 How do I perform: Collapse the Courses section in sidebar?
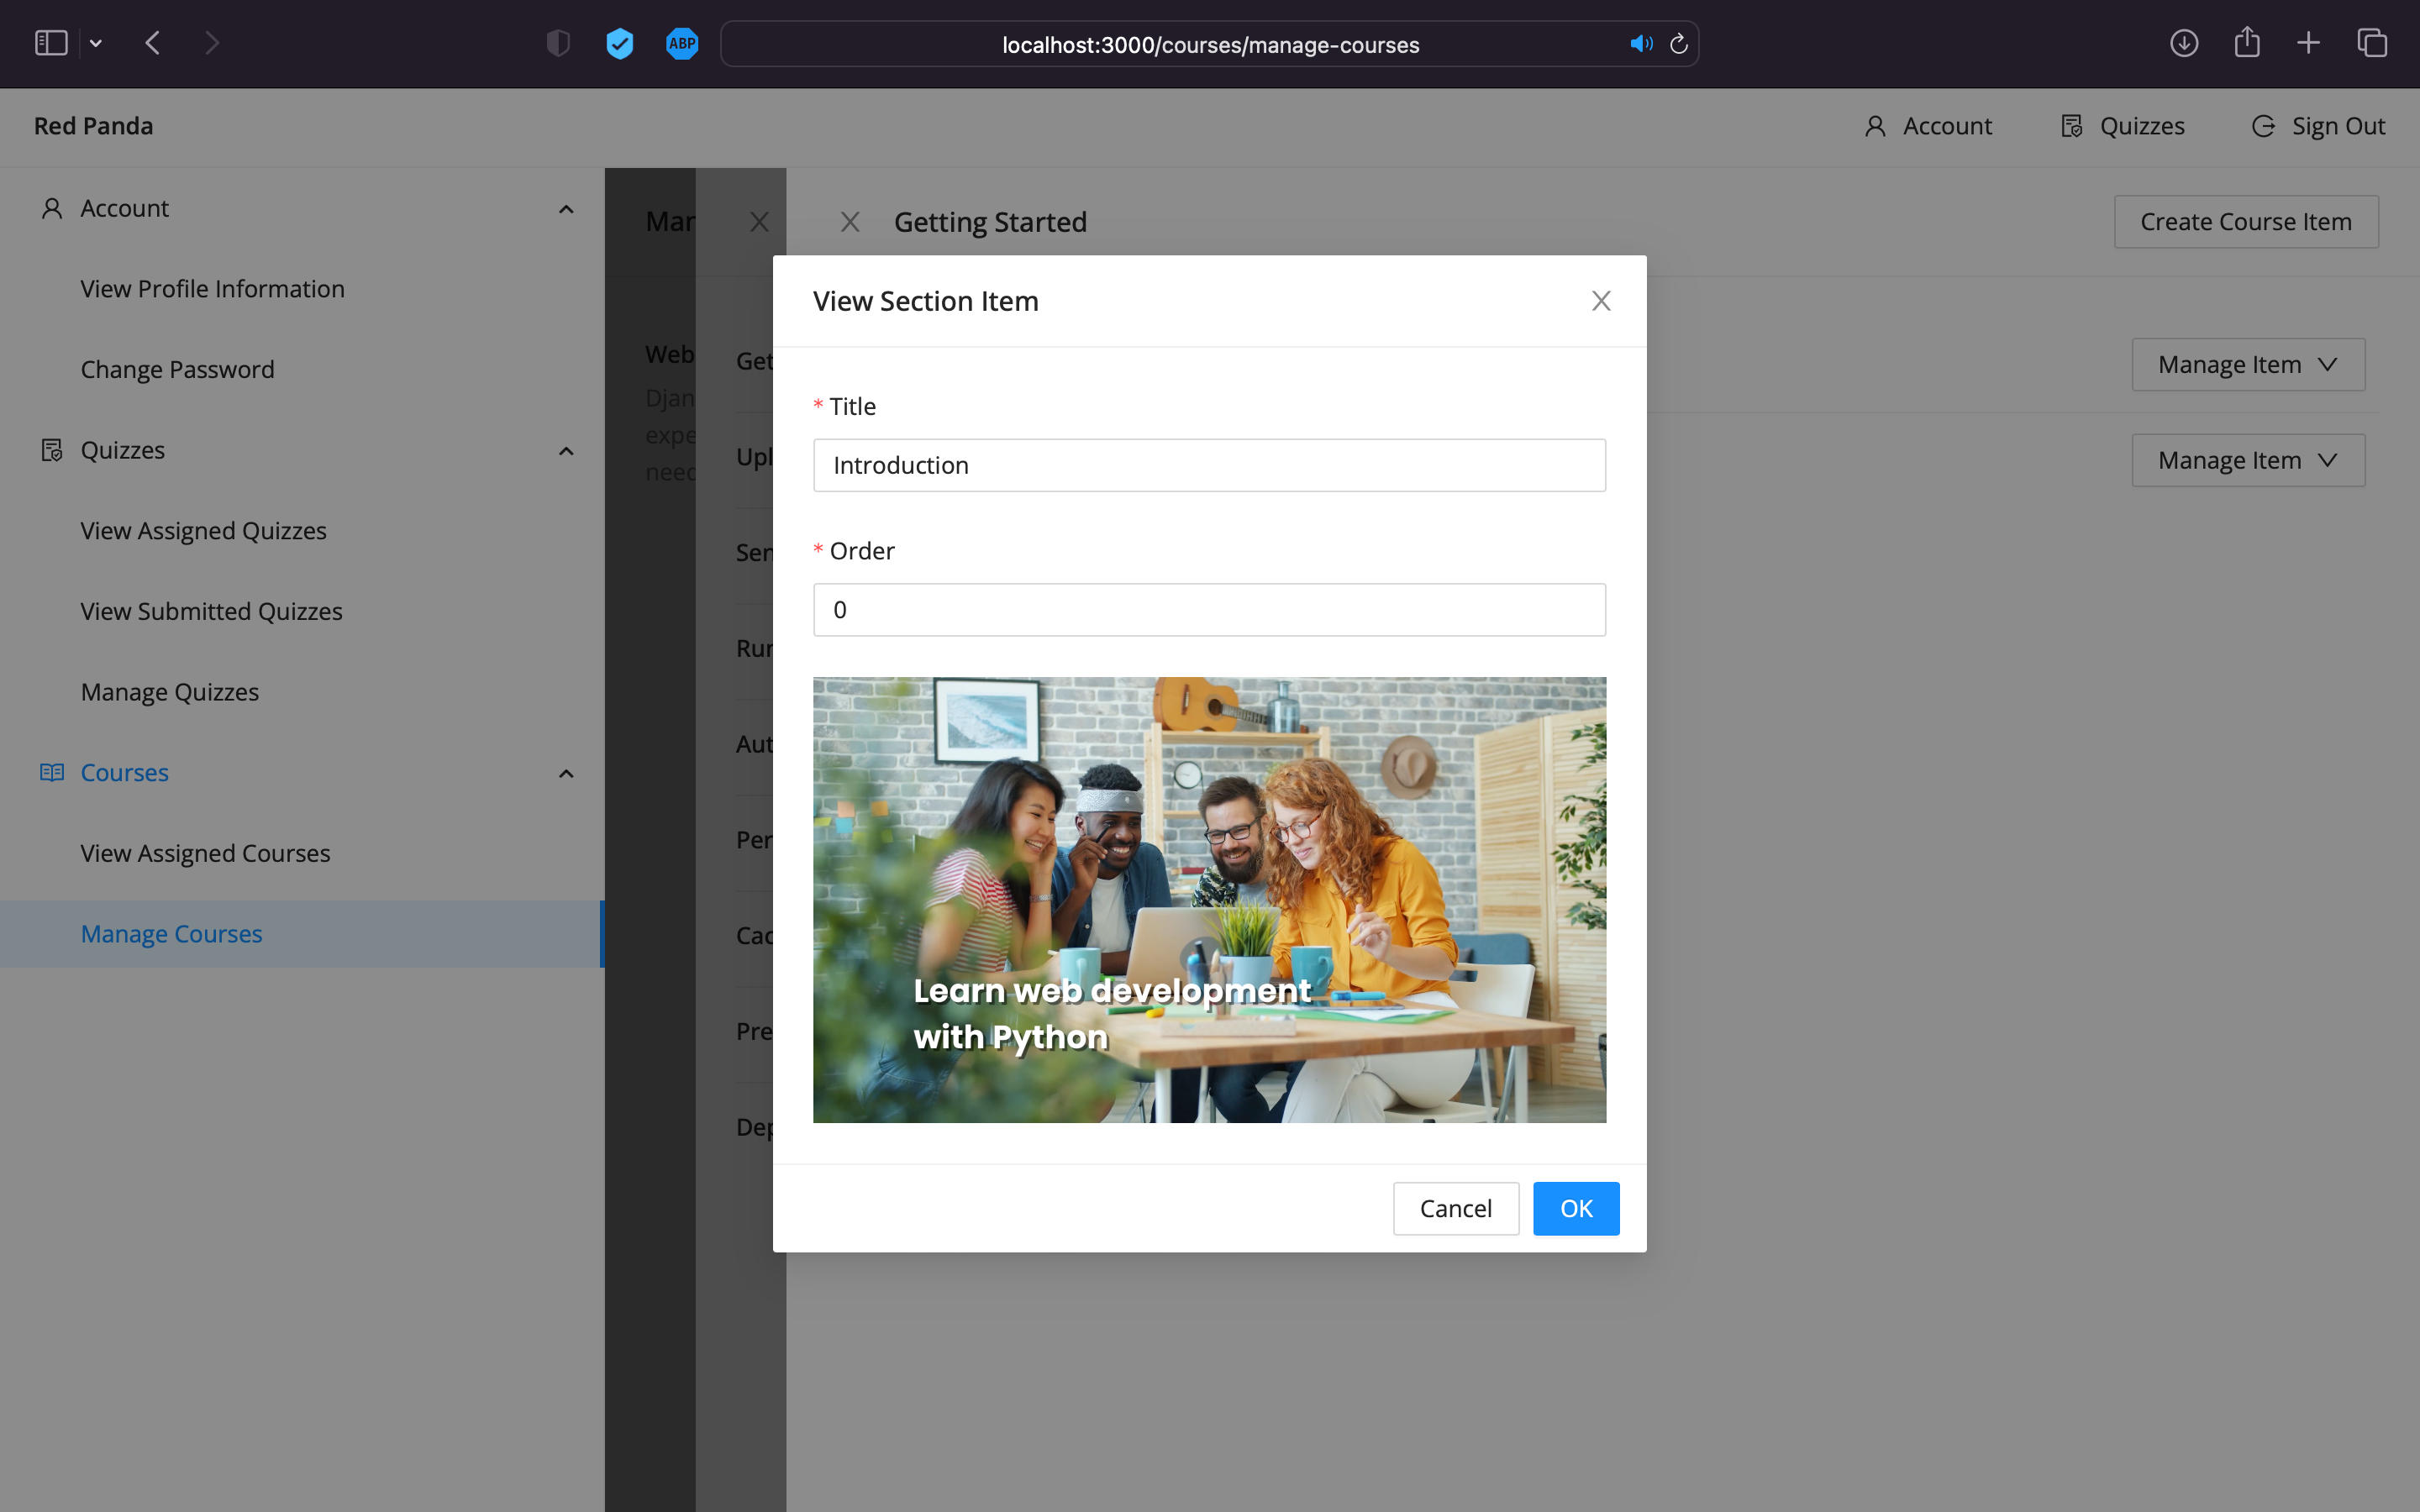tap(565, 773)
